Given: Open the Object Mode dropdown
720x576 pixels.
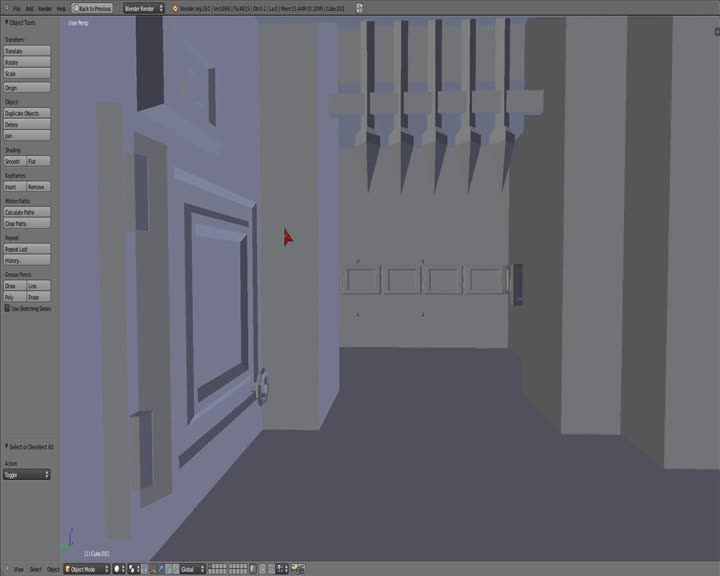Looking at the screenshot, I should tap(85, 569).
